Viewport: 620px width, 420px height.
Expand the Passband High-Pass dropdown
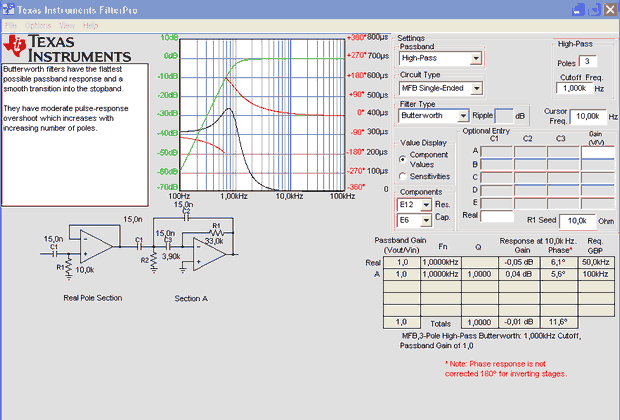pyautogui.click(x=476, y=59)
